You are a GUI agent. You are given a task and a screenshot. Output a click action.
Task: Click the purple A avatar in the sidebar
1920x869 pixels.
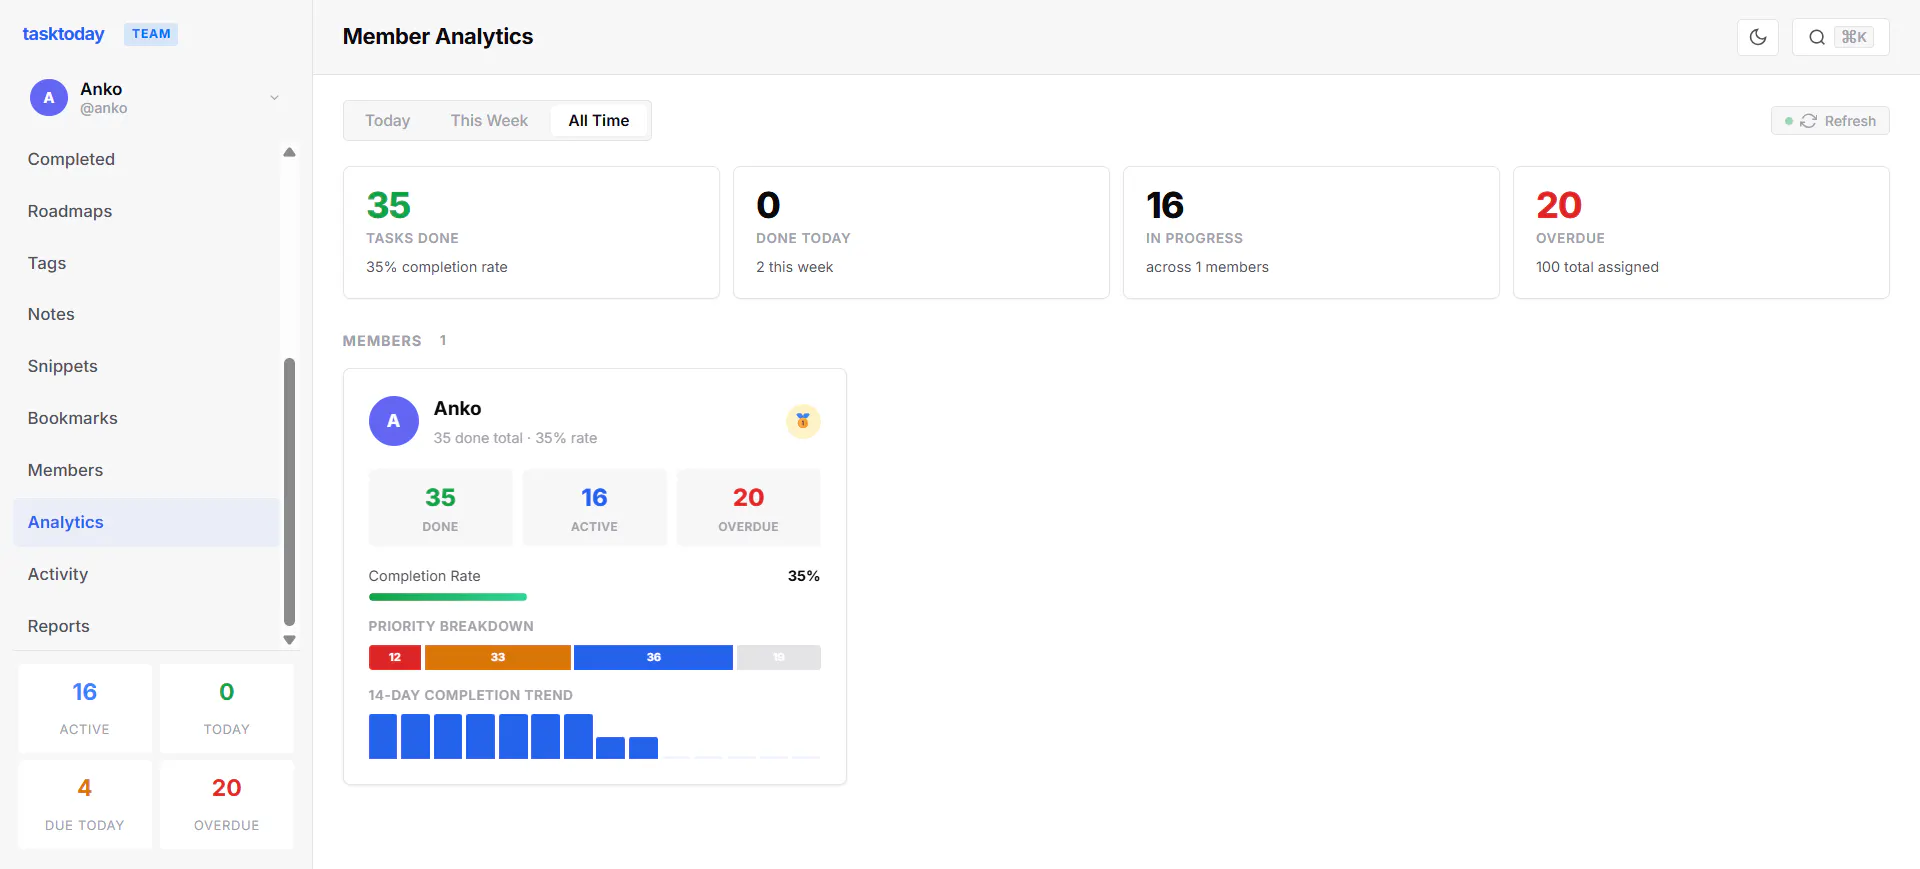(x=49, y=98)
